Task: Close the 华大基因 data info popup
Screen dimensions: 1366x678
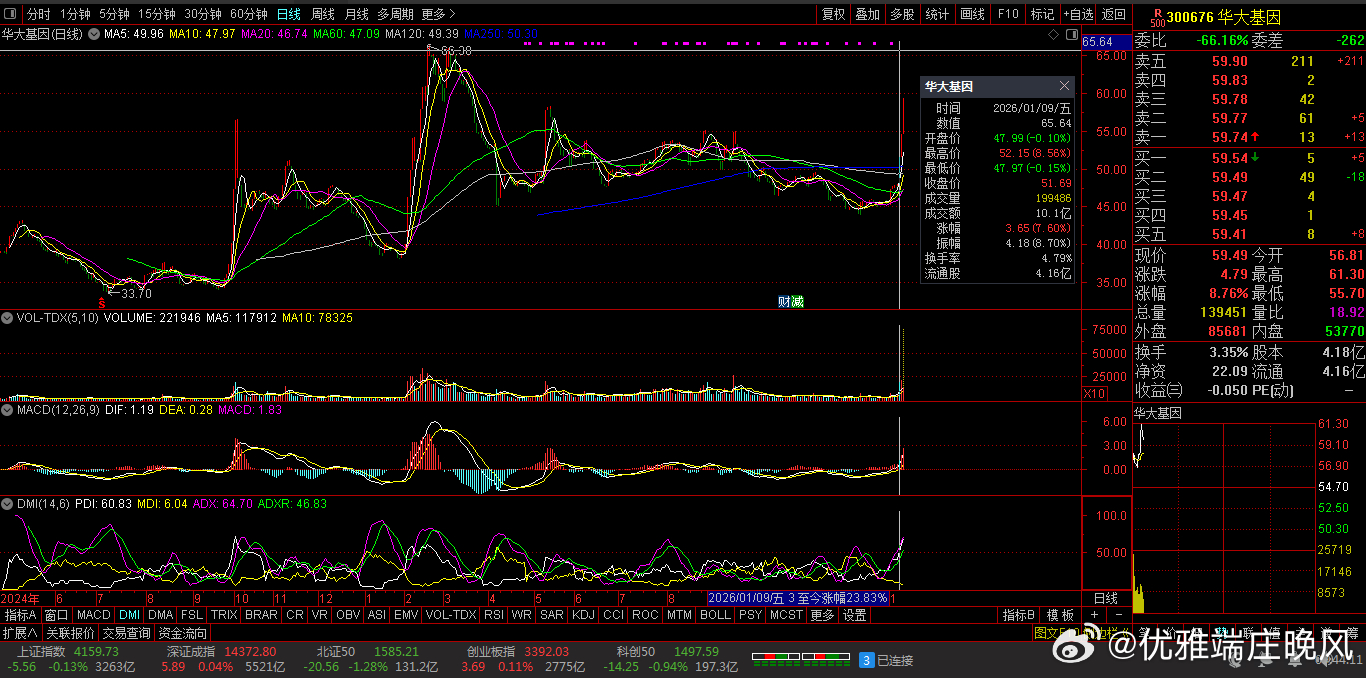Action: (1064, 87)
